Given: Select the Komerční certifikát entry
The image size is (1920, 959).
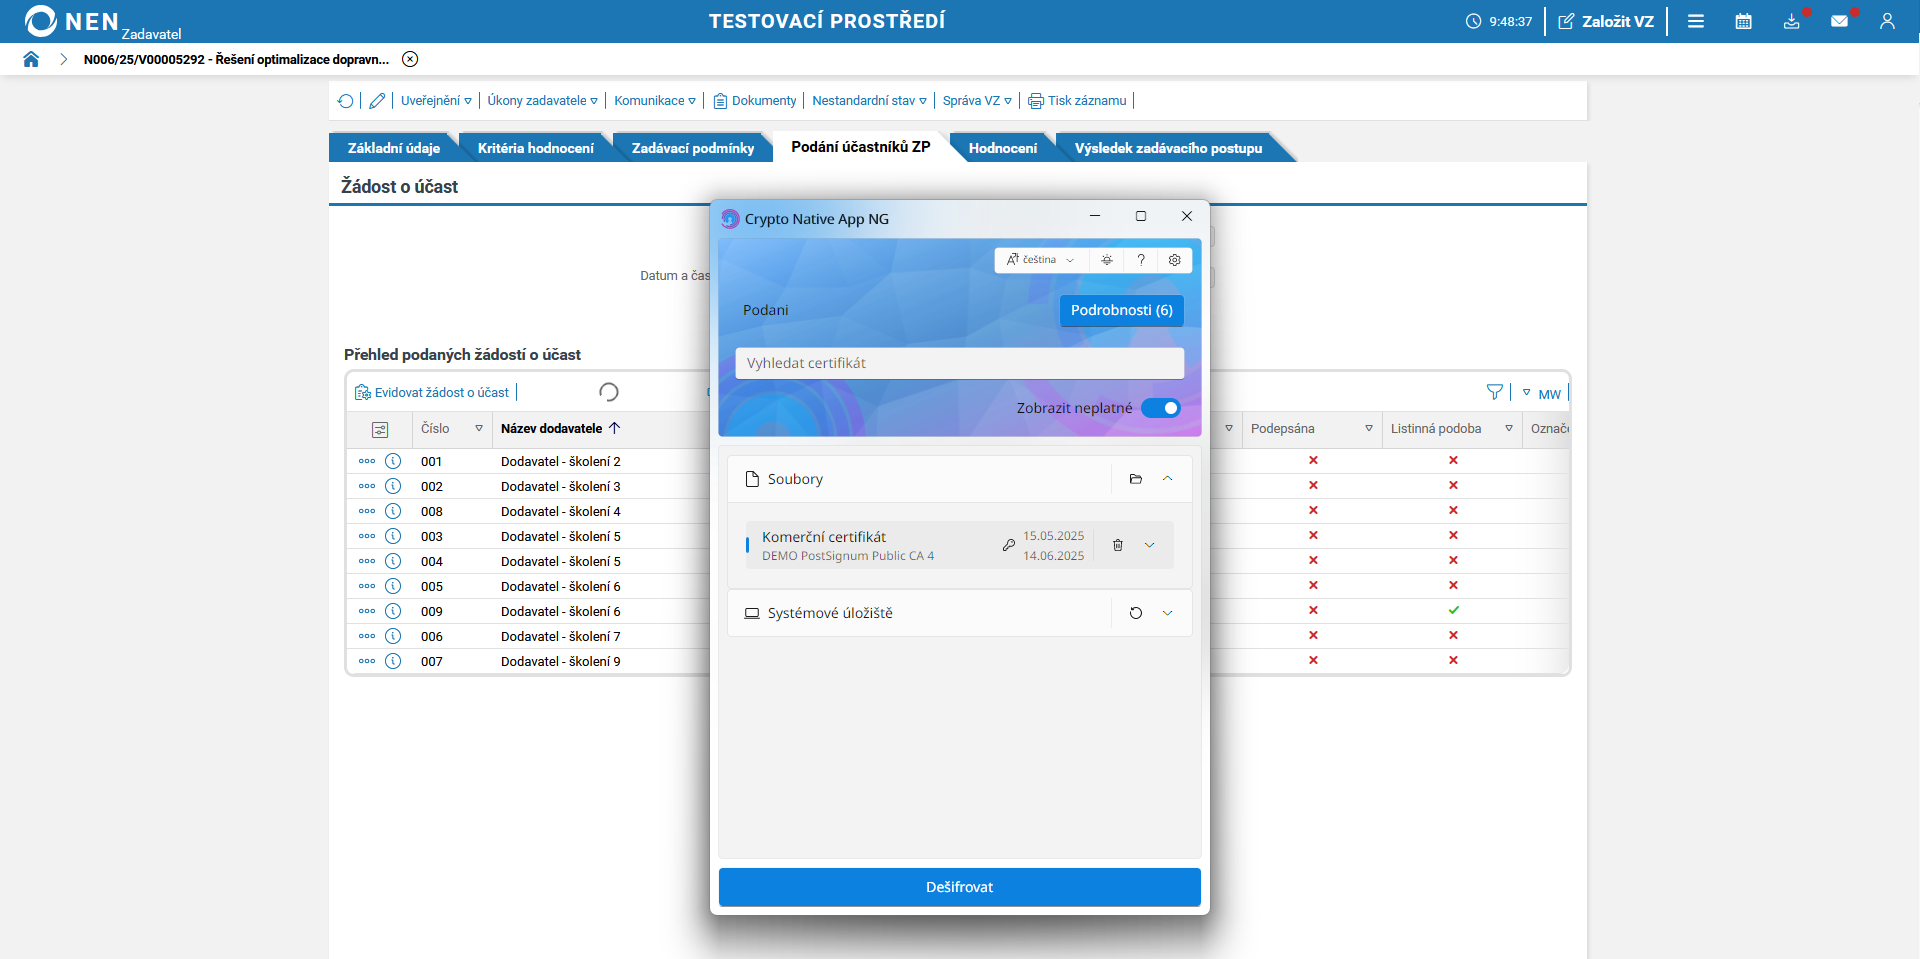Looking at the screenshot, I should point(960,545).
